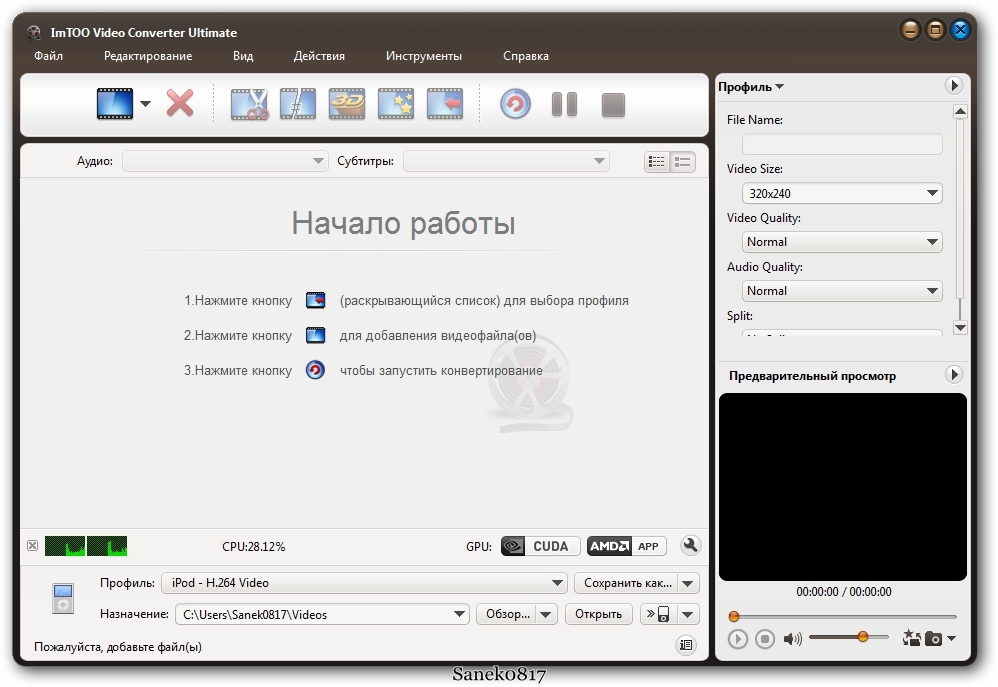Expand the Video Size 320x240 dropdown
Screen dimensions: 998x687
pyautogui.click(x=842, y=193)
